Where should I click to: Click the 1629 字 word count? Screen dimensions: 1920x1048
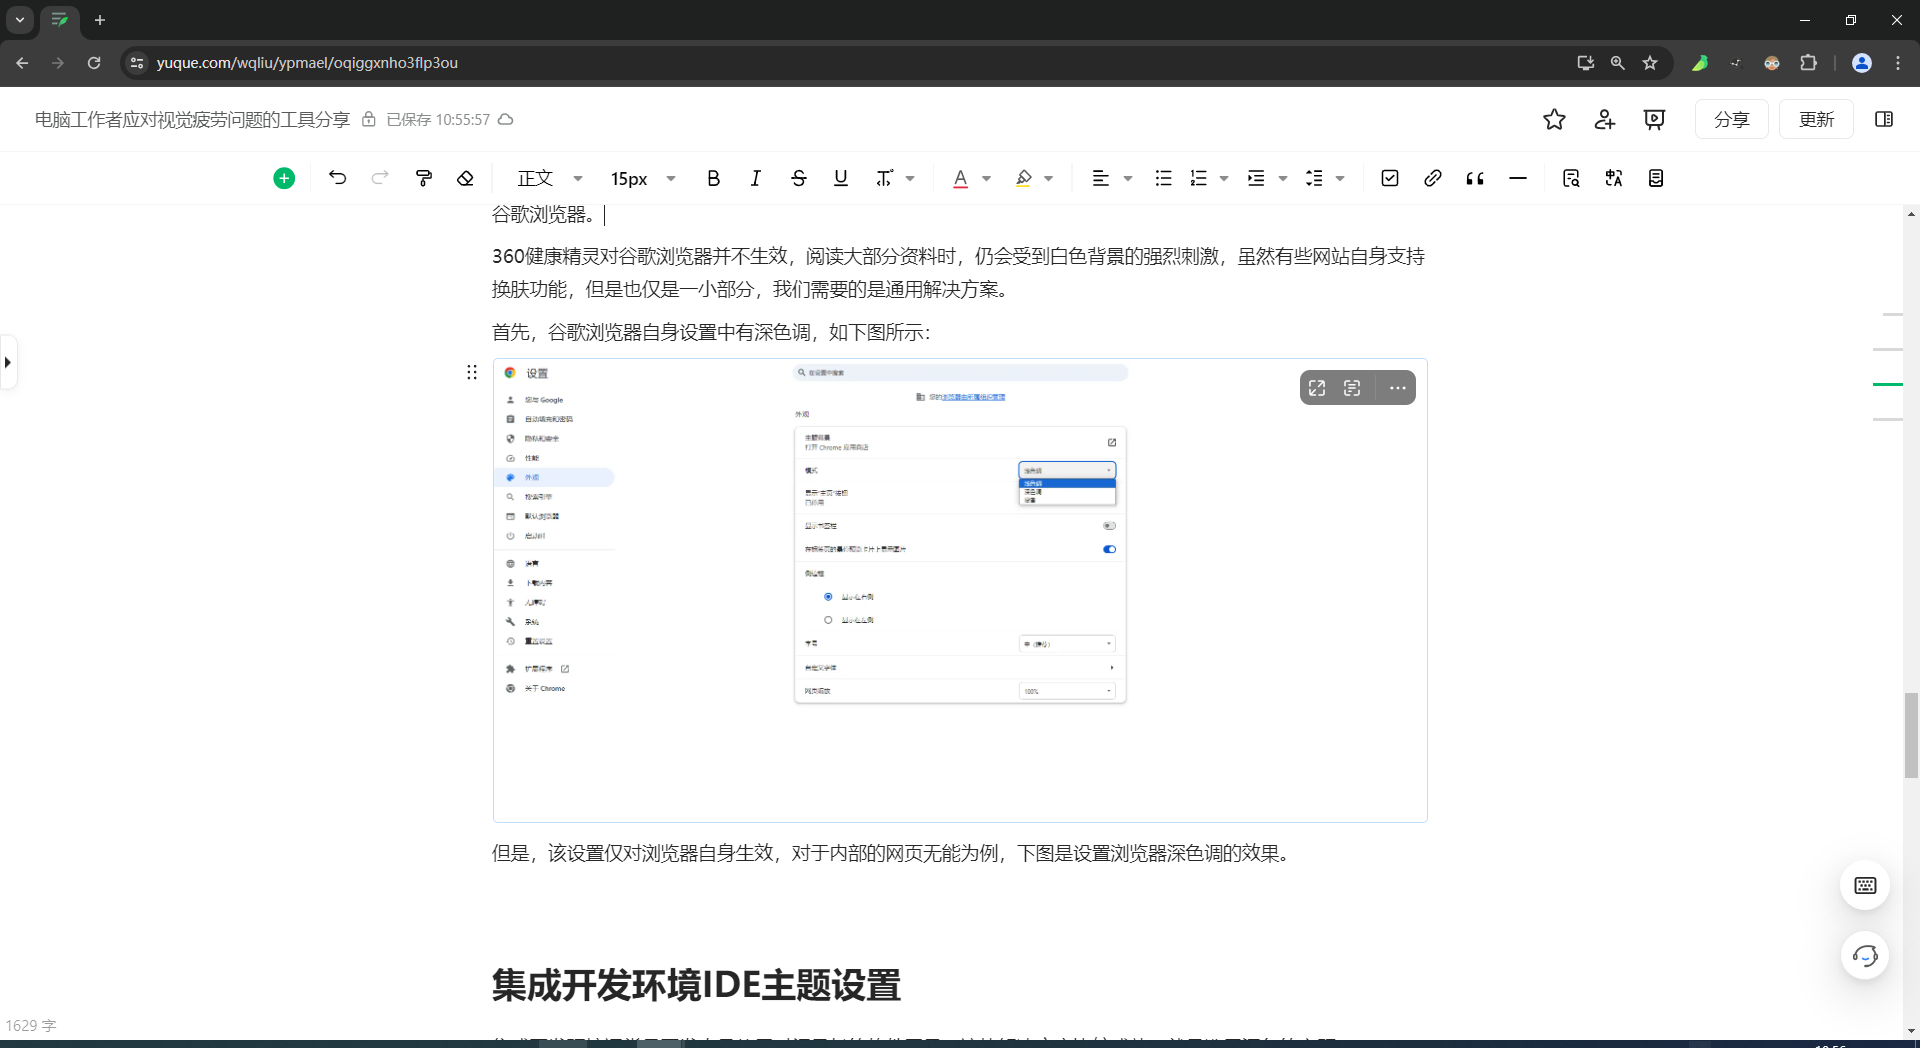[31, 1025]
